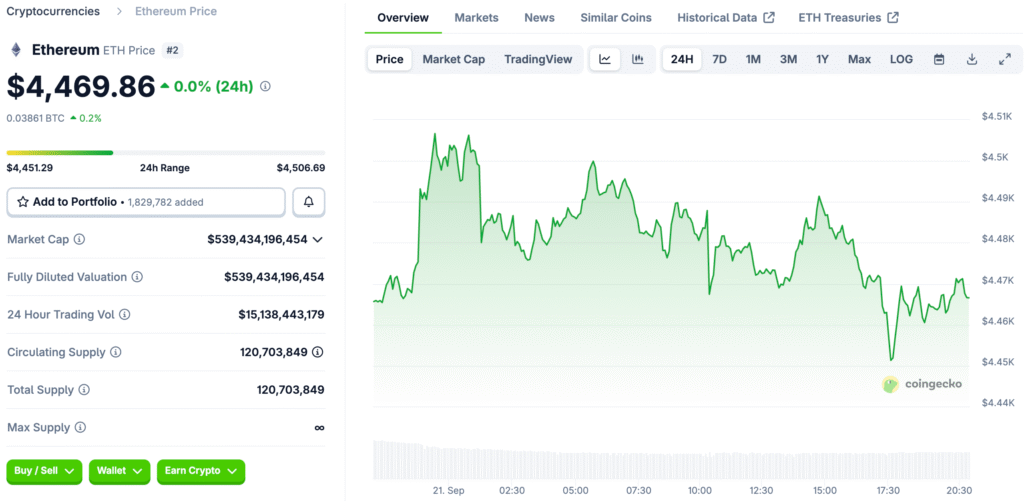Click the $15,138,443,179 trading volume value
The image size is (1024, 501).
(x=281, y=315)
